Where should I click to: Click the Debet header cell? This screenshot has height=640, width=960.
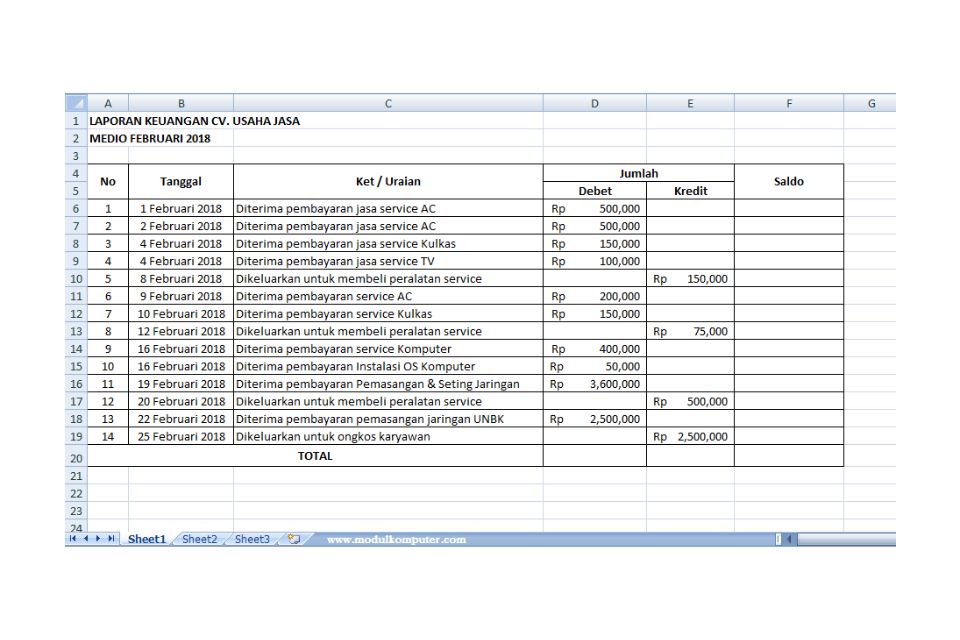(594, 190)
